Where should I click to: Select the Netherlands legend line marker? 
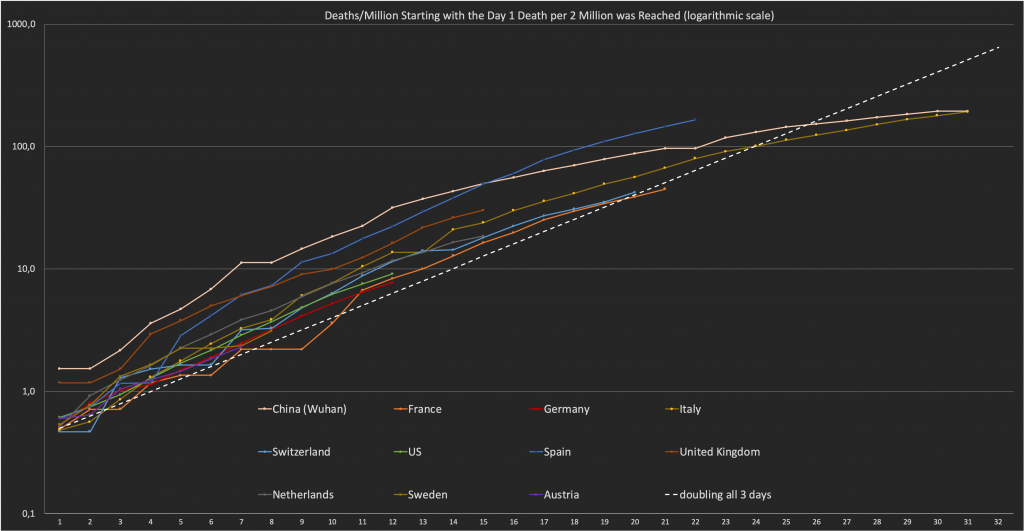click(266, 493)
